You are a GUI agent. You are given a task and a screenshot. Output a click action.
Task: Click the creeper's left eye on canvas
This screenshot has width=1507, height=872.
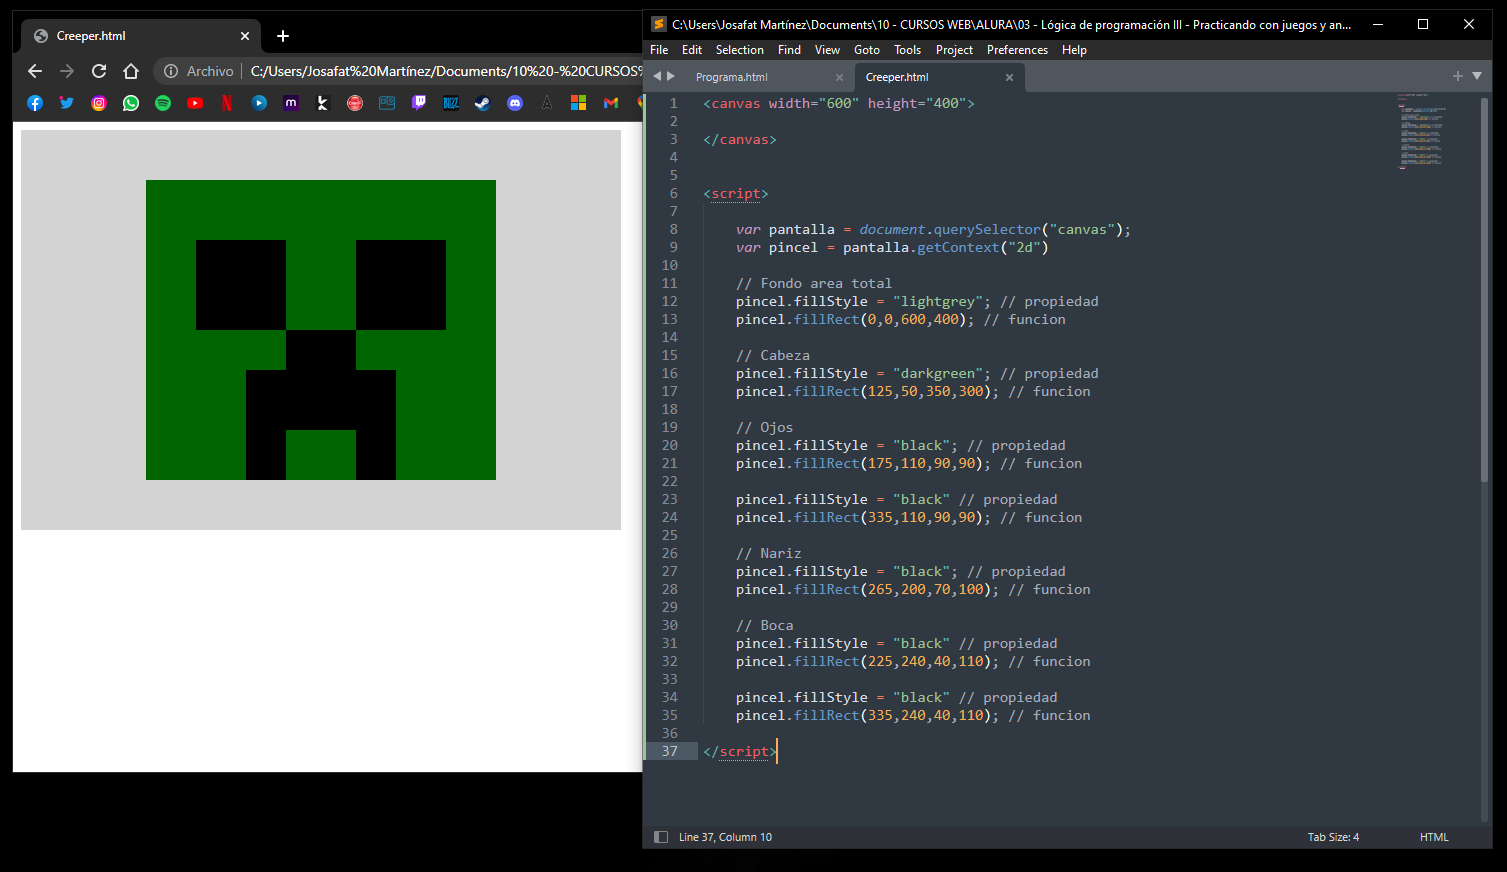(x=241, y=285)
